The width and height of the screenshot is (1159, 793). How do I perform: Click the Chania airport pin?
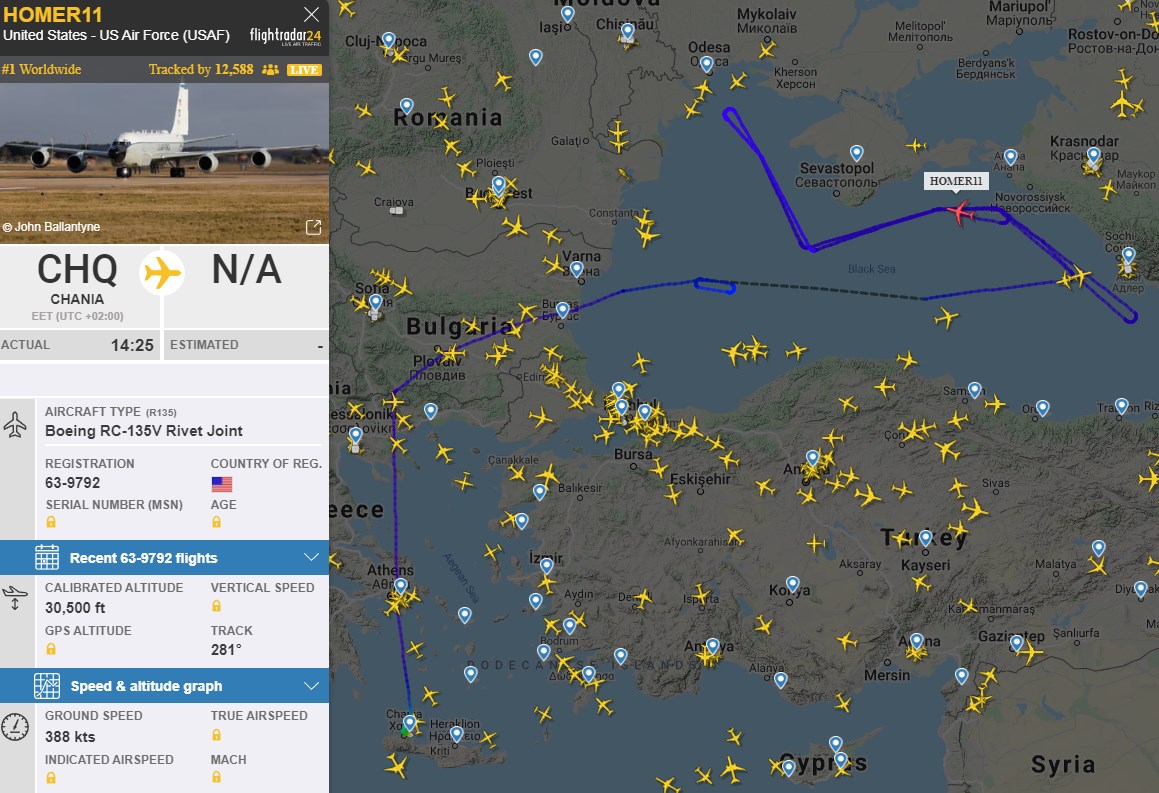pyautogui.click(x=409, y=723)
